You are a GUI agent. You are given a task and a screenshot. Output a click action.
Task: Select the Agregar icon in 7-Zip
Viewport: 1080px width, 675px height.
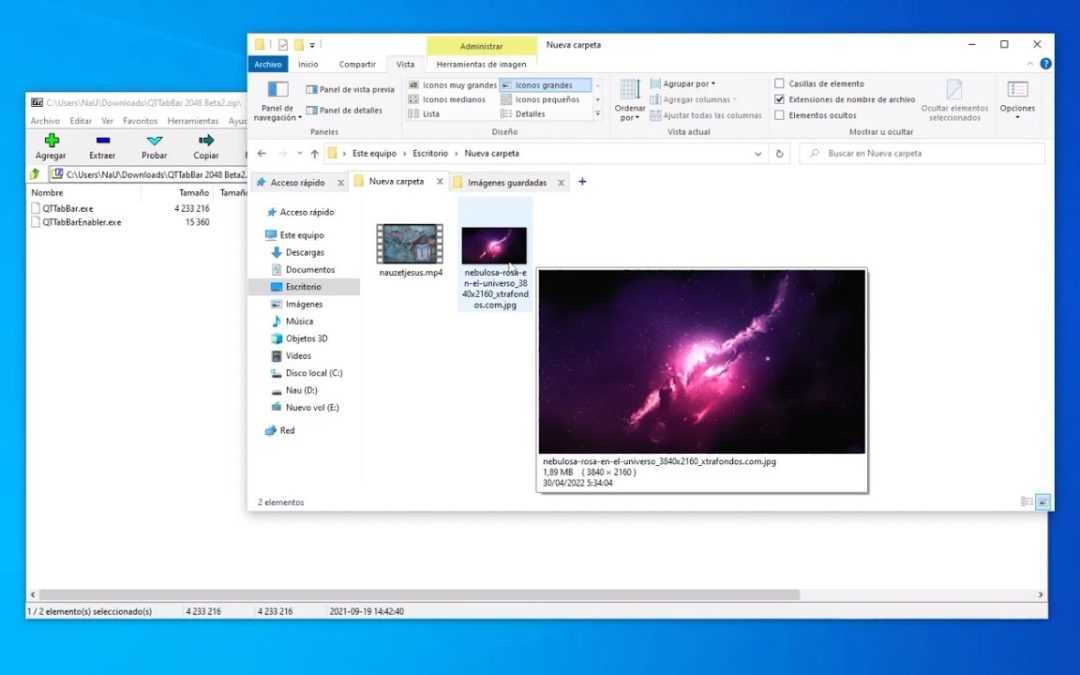(x=49, y=147)
